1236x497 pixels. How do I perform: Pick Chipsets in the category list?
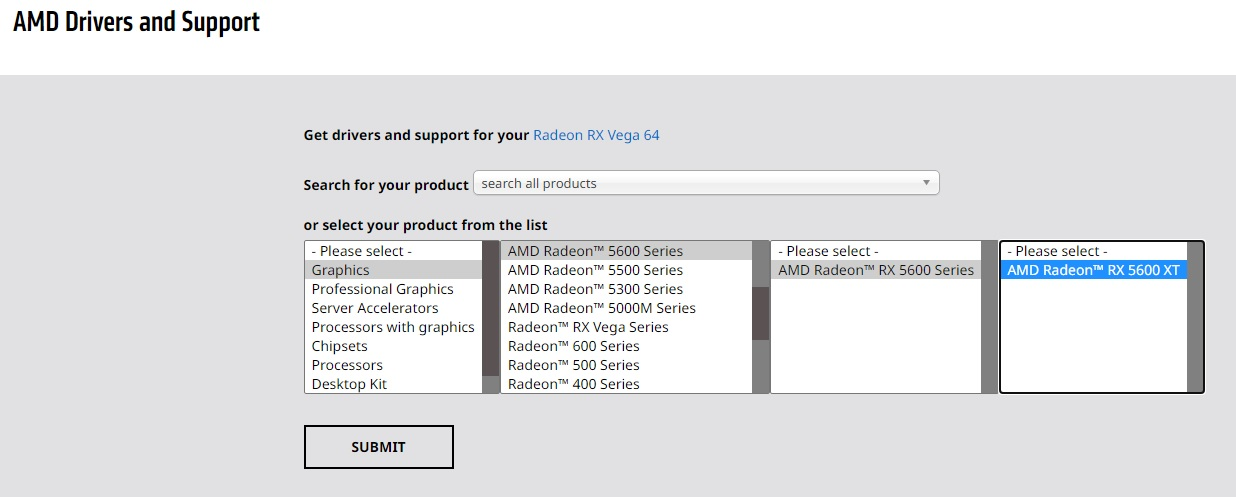[x=393, y=346]
